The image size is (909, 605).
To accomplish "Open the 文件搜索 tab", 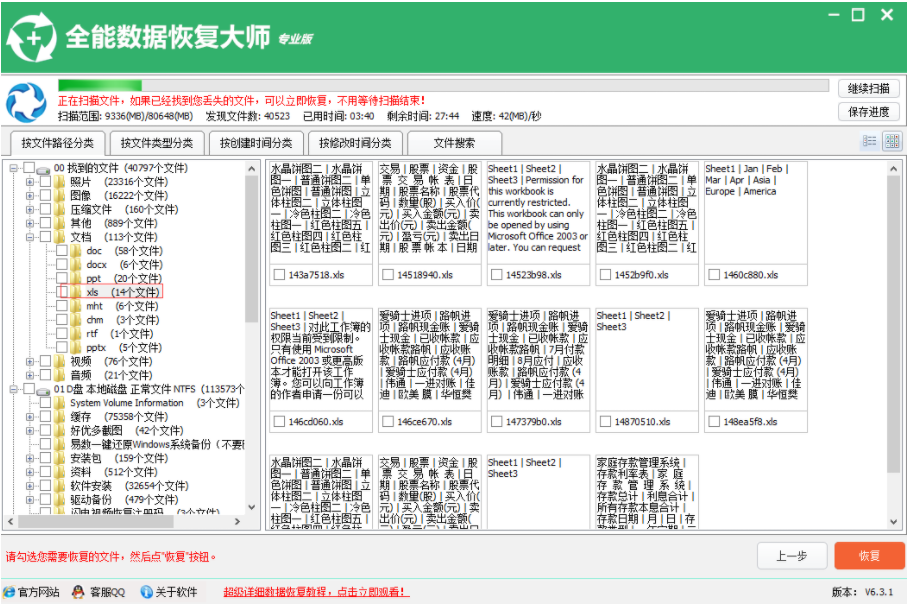I will [454, 143].
